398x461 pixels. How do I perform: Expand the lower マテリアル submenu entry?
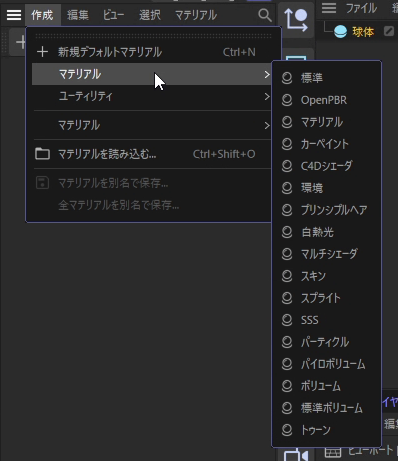(152, 125)
